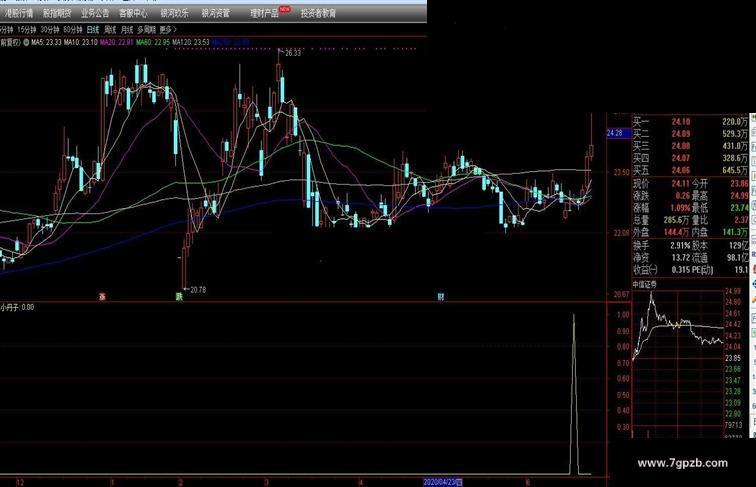Expand the 更多 period options

tap(168, 30)
